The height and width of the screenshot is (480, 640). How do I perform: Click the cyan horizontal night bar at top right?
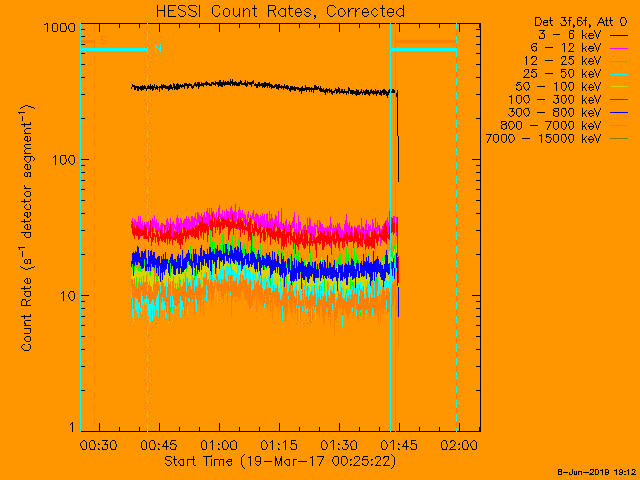point(423,50)
